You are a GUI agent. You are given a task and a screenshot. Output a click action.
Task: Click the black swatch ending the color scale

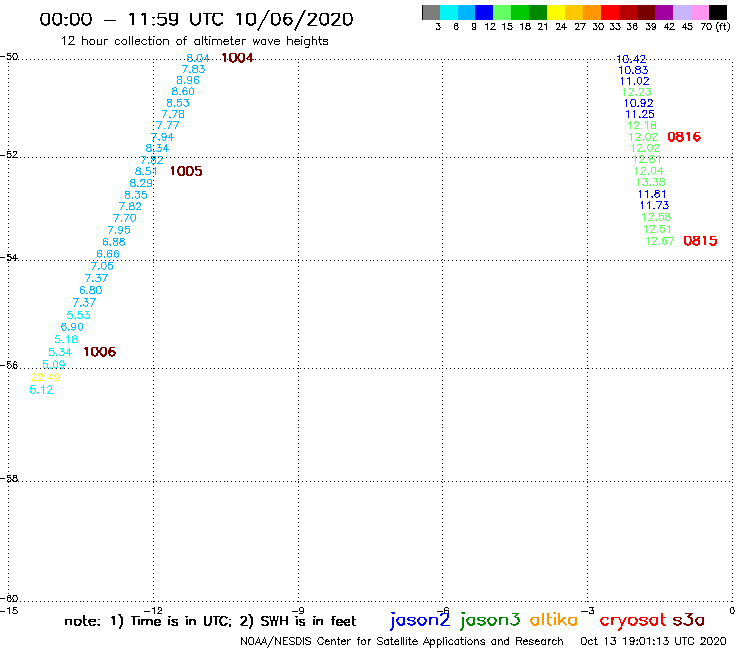pyautogui.click(x=717, y=12)
